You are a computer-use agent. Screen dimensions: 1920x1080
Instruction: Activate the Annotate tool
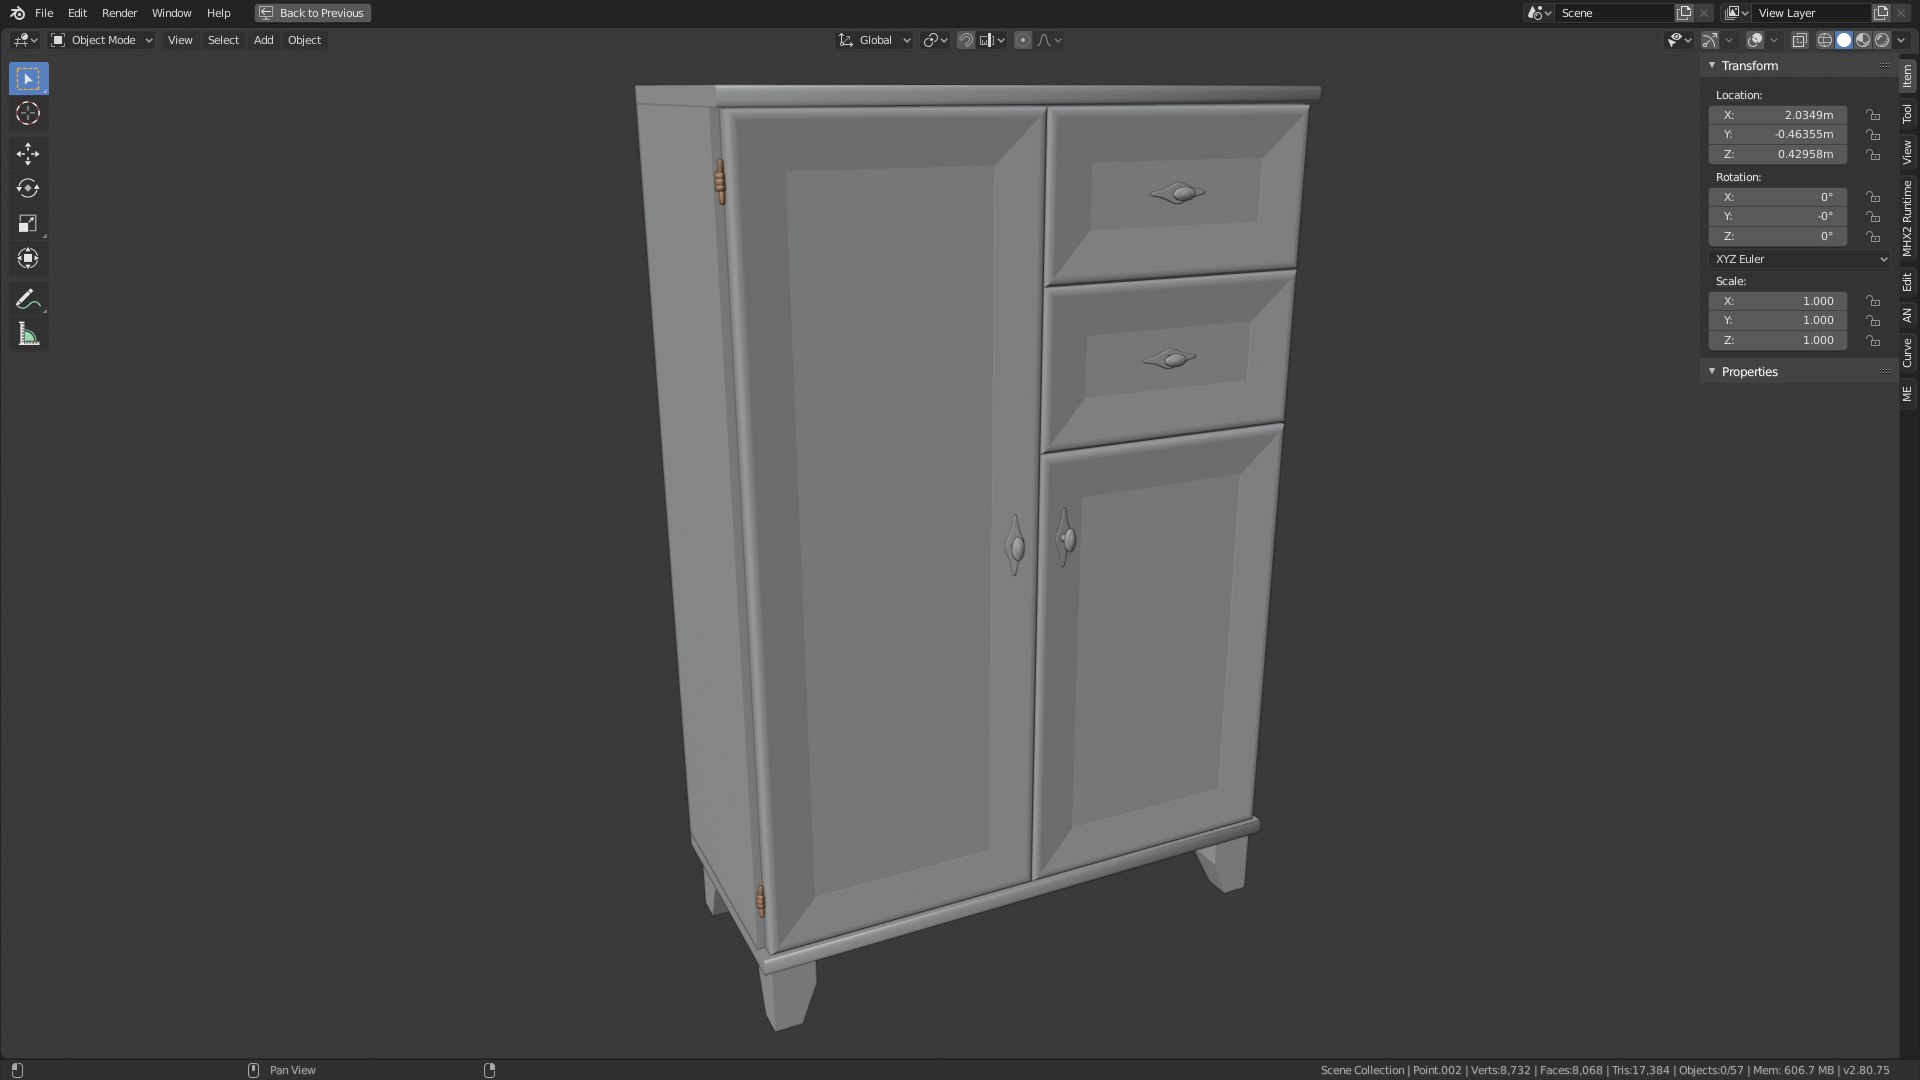(28, 300)
